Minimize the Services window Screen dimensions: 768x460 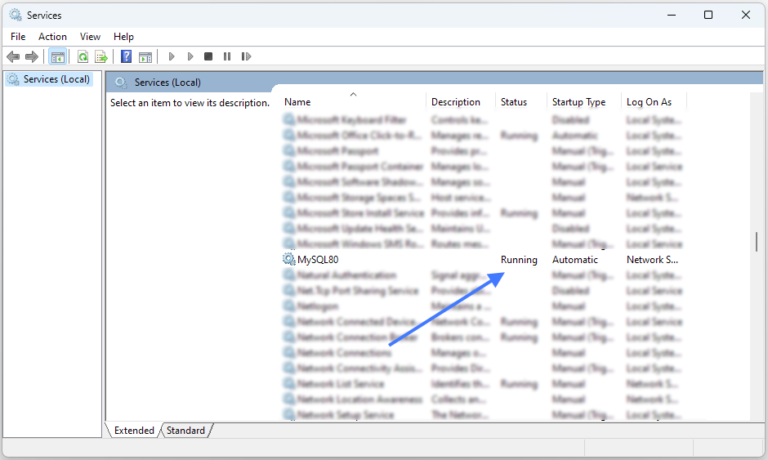coord(672,15)
